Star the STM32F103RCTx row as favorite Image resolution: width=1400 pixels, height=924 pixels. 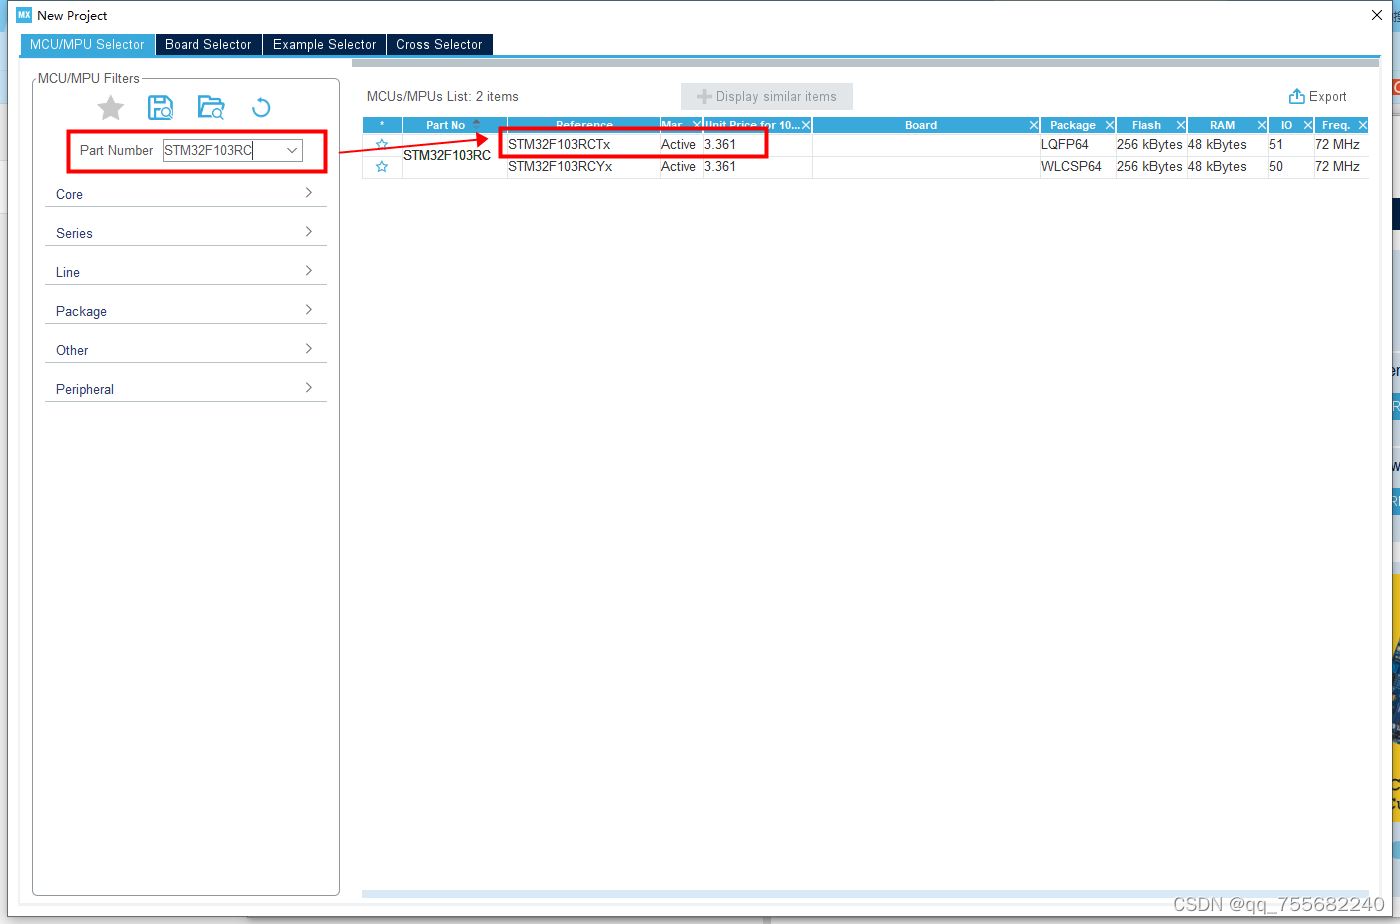[381, 145]
